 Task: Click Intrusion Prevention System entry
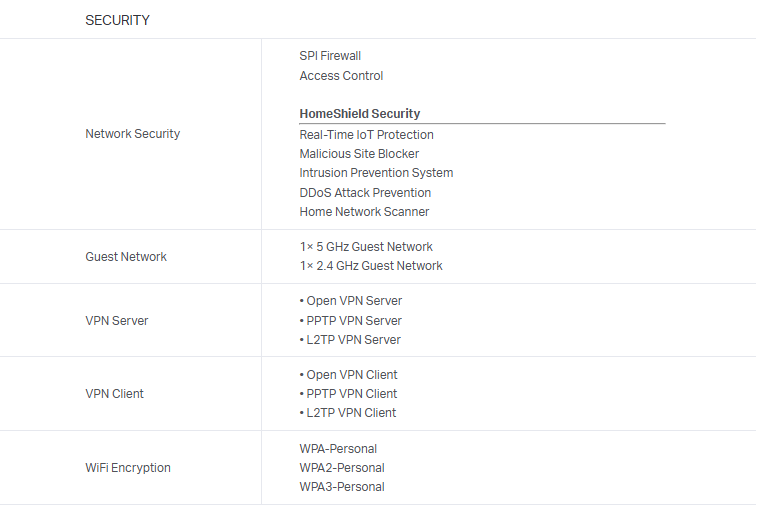376,173
